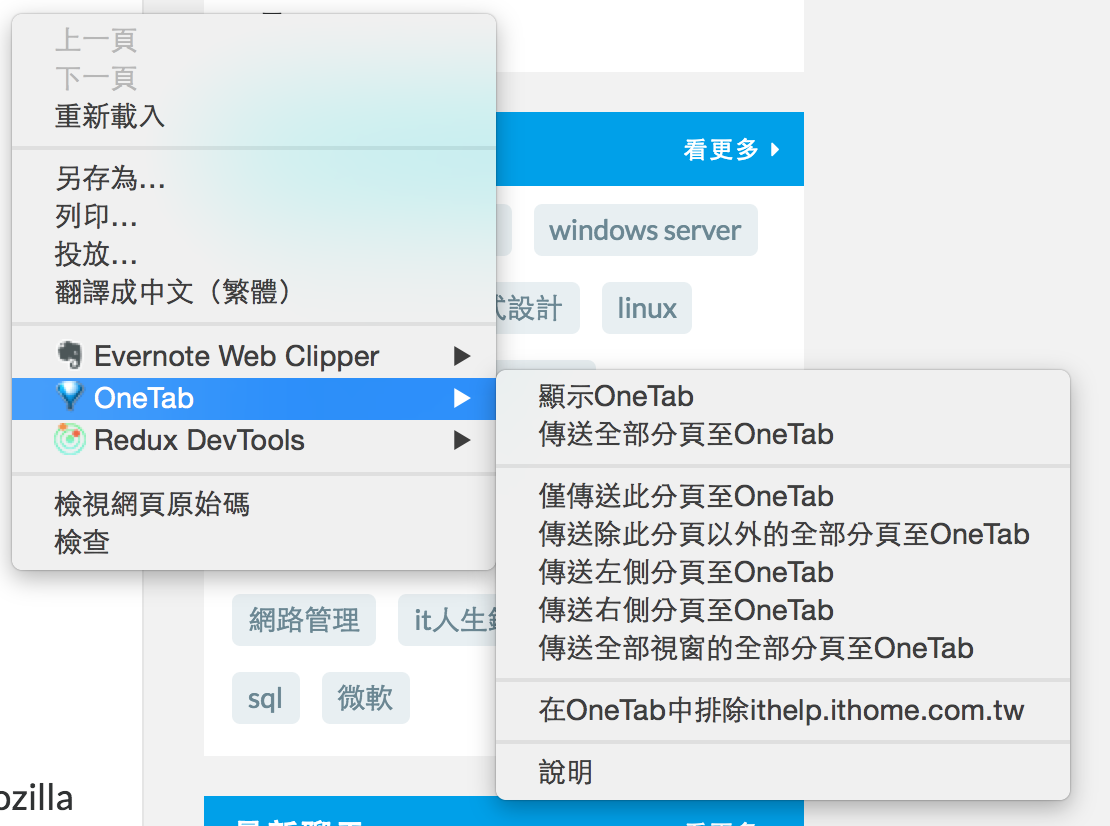Screen dimensions: 1110x826
Task: Select 傳送右側分頁至OneTab
Action: pyautogui.click(x=783, y=610)
